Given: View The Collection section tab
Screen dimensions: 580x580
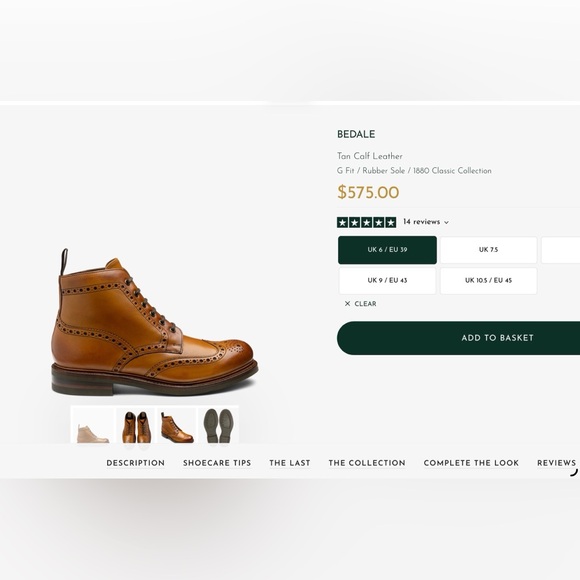Looking at the screenshot, I should 367,463.
